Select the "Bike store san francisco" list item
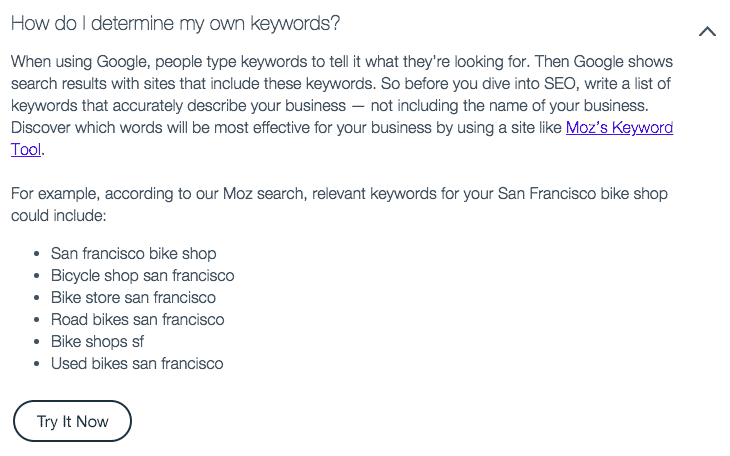Viewport: 730px width, 456px height. (133, 297)
